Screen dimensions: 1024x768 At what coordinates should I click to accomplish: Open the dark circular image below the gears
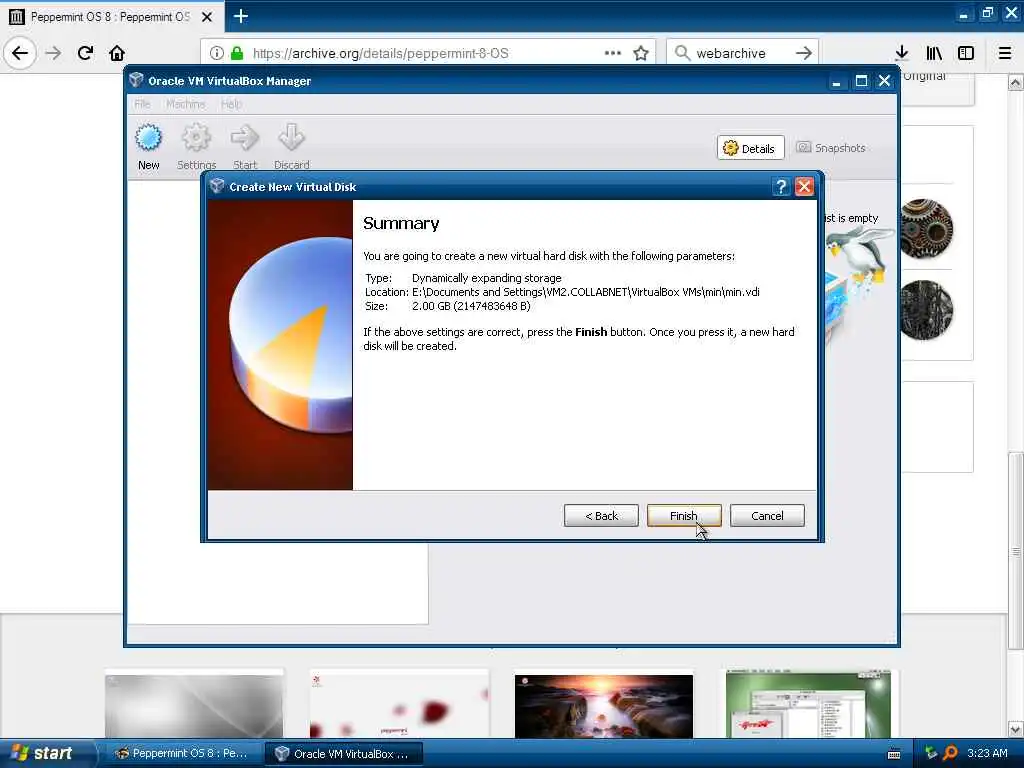click(926, 310)
